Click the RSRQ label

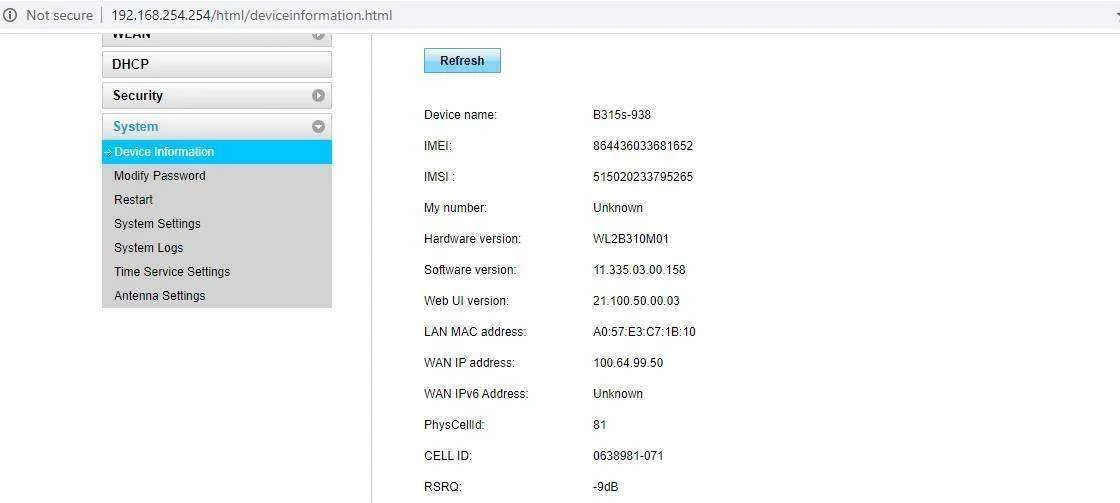(x=443, y=487)
